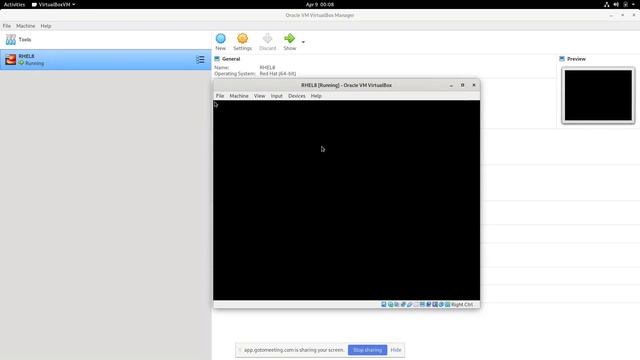The width and height of the screenshot is (640, 360).
Task: Expand the dropdown arrow next to Show
Action: click(x=303, y=42)
